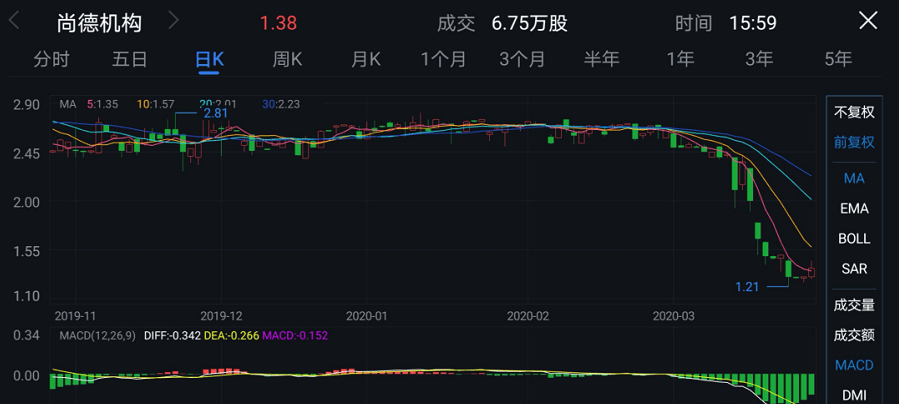
Task: Select 前复权 forward-adjusted price option
Action: click(854, 142)
